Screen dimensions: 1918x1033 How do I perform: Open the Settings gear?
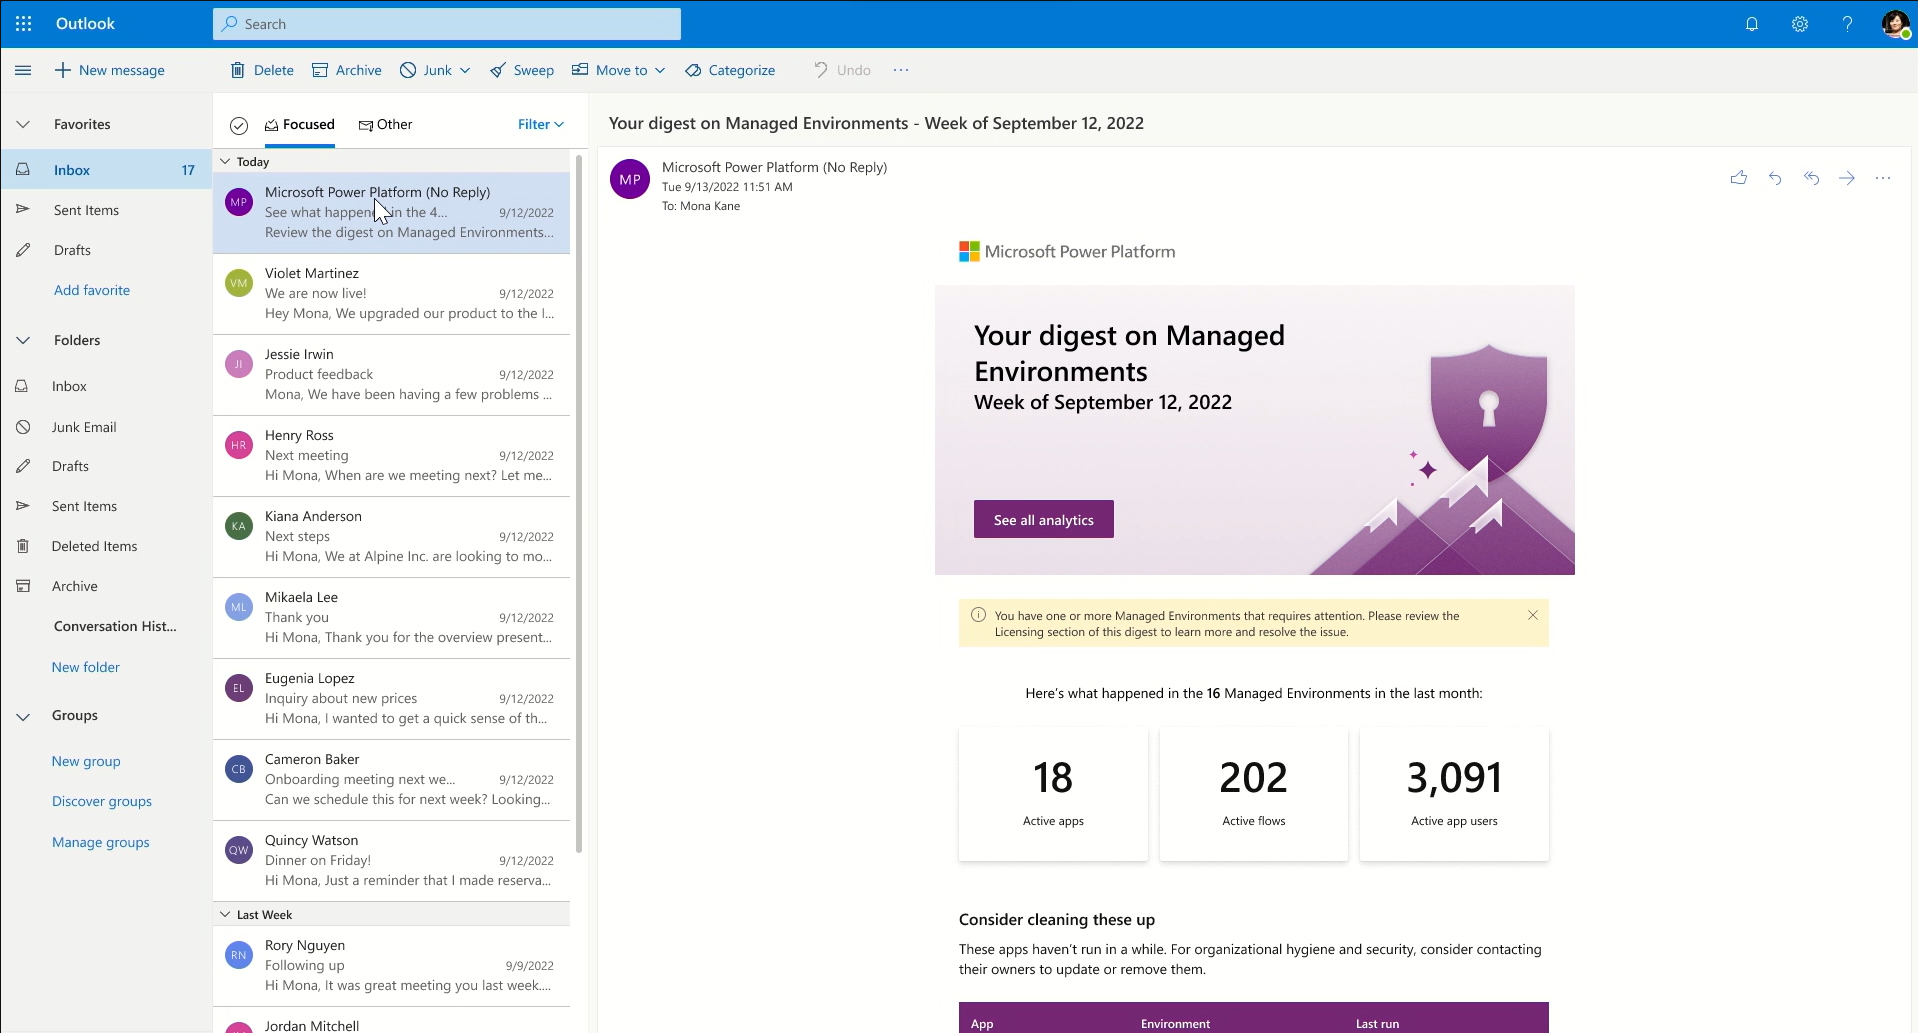[1800, 24]
